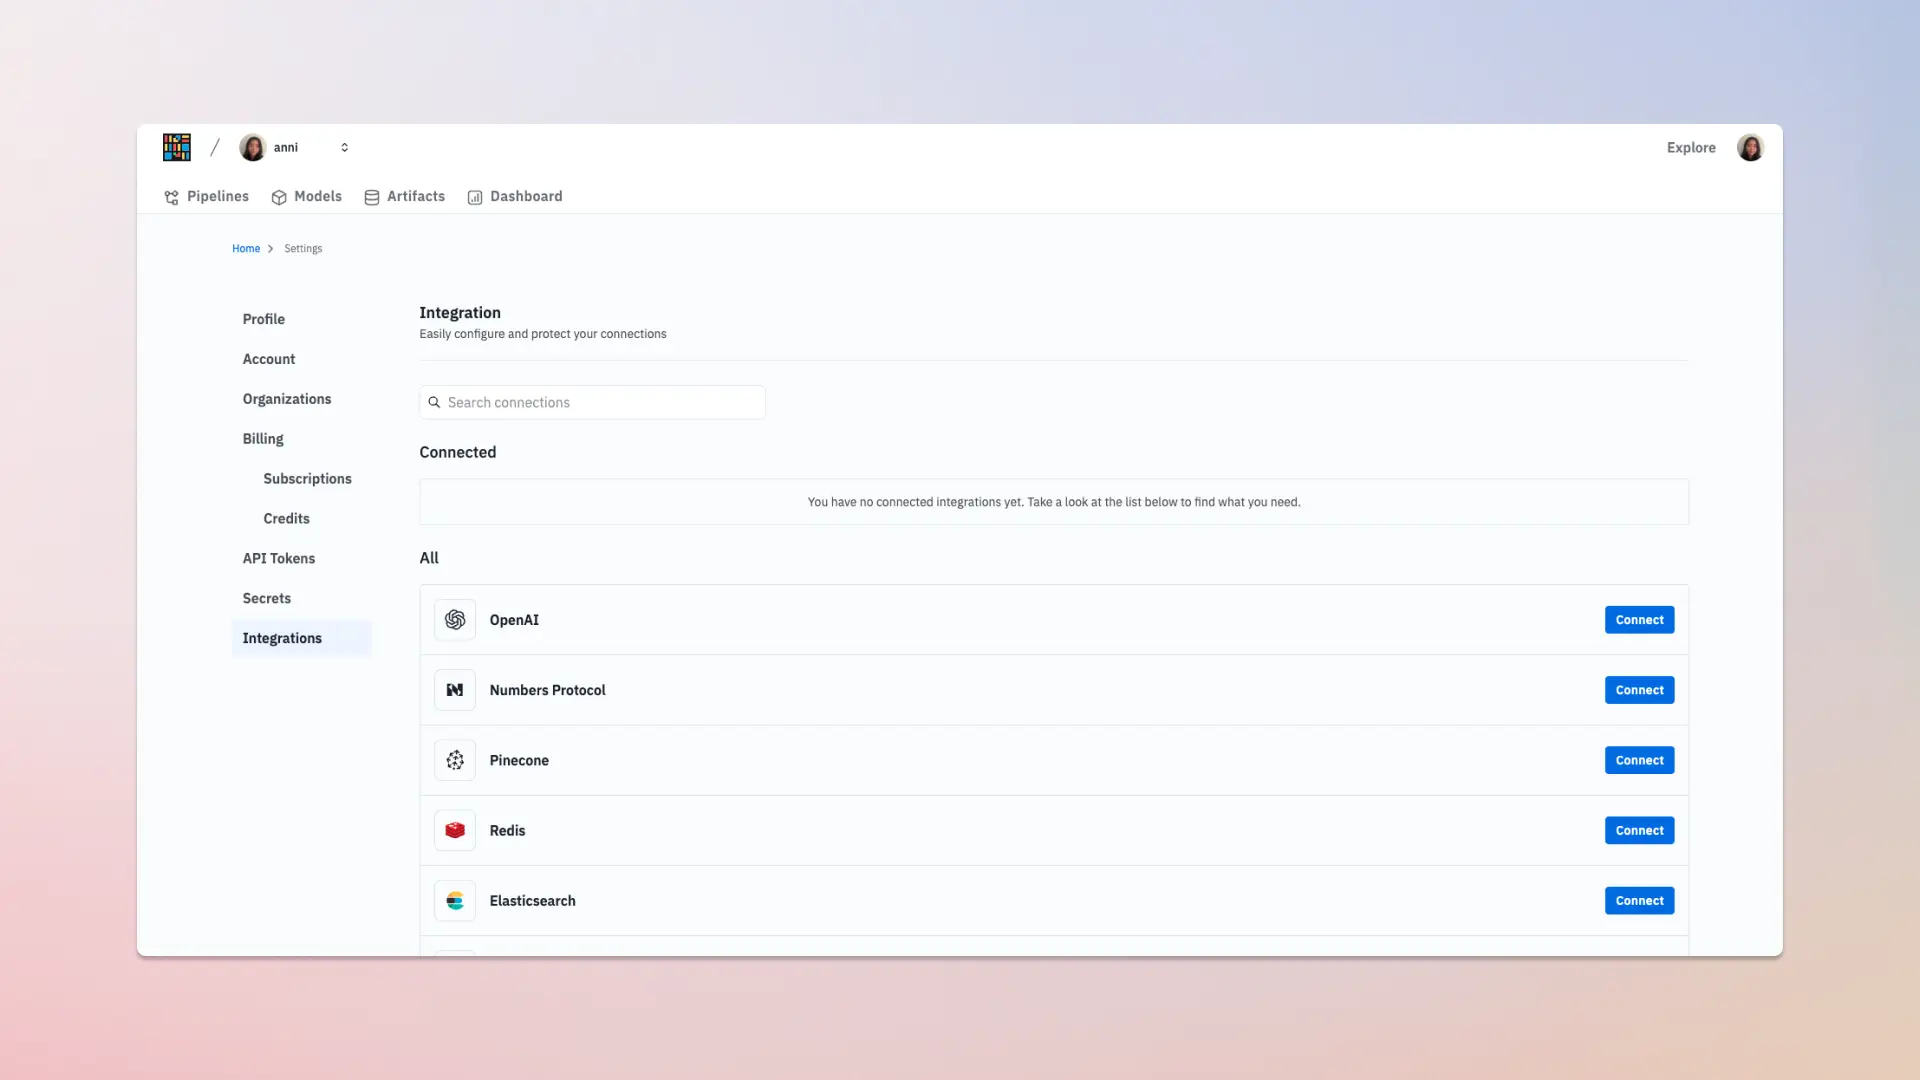Image resolution: width=1920 pixels, height=1080 pixels.
Task: Click the Integration page heading
Action: (x=460, y=313)
